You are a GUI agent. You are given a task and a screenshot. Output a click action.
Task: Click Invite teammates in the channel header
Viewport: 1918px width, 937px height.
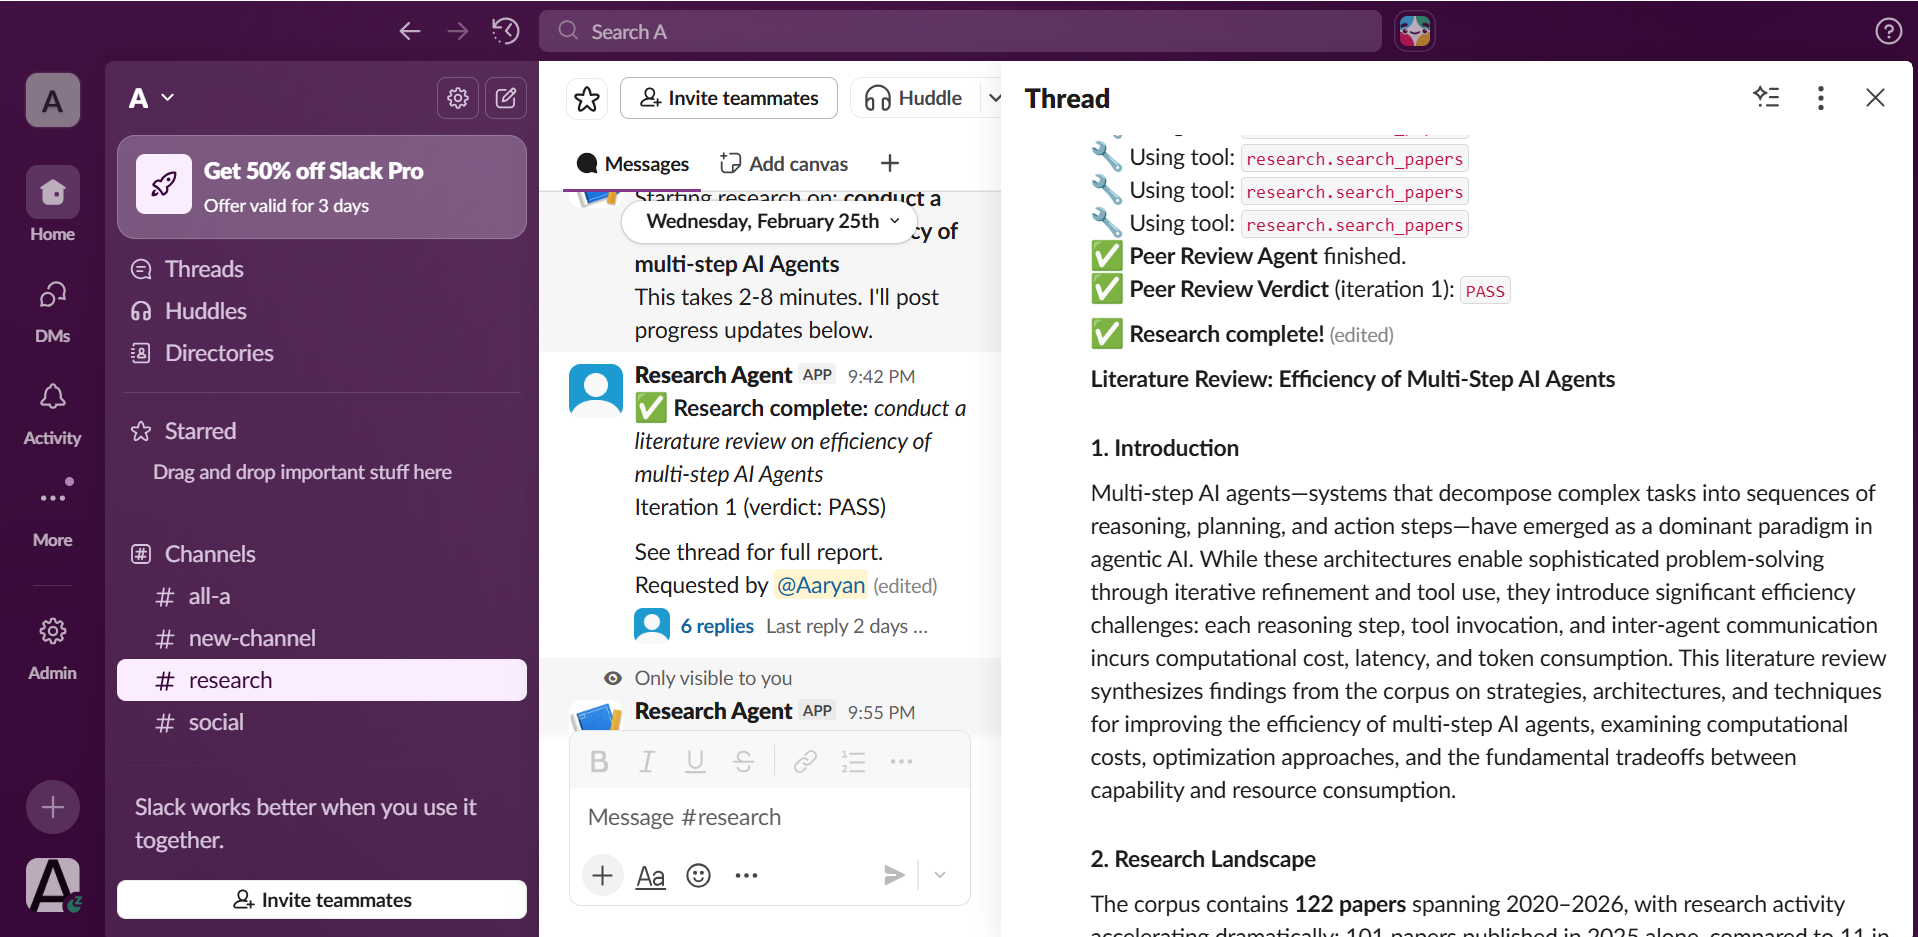click(729, 98)
